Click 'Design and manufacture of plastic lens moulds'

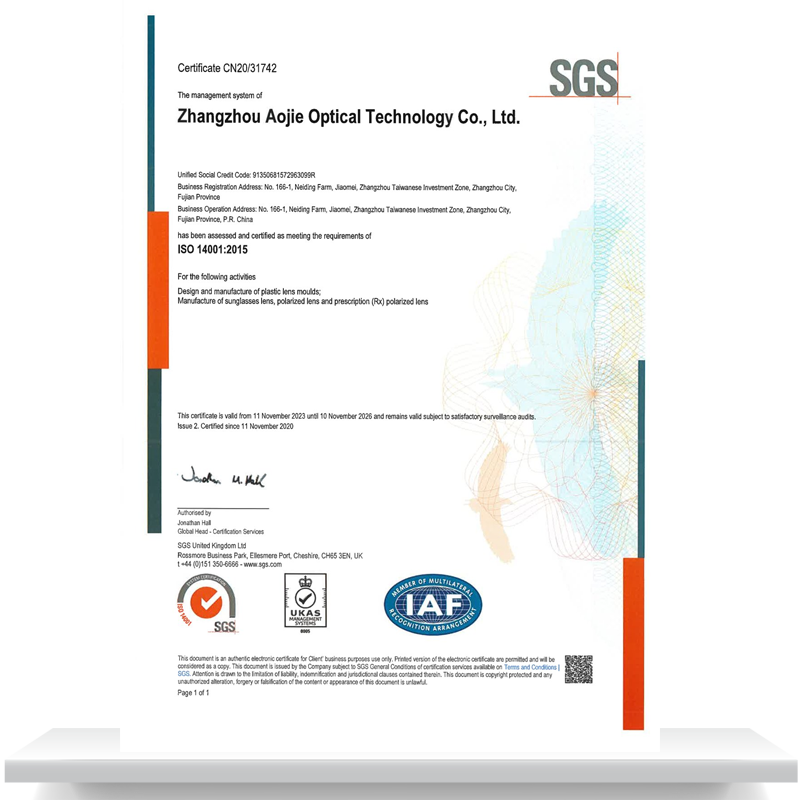click(x=249, y=291)
